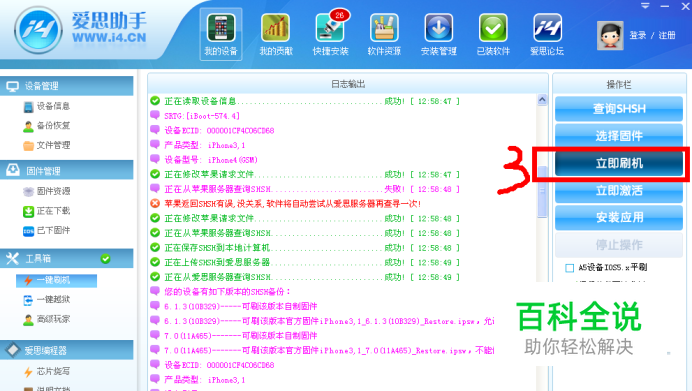This screenshot has height=391, width=692.
Task: Click the 安装应用 button
Action: (x=619, y=217)
